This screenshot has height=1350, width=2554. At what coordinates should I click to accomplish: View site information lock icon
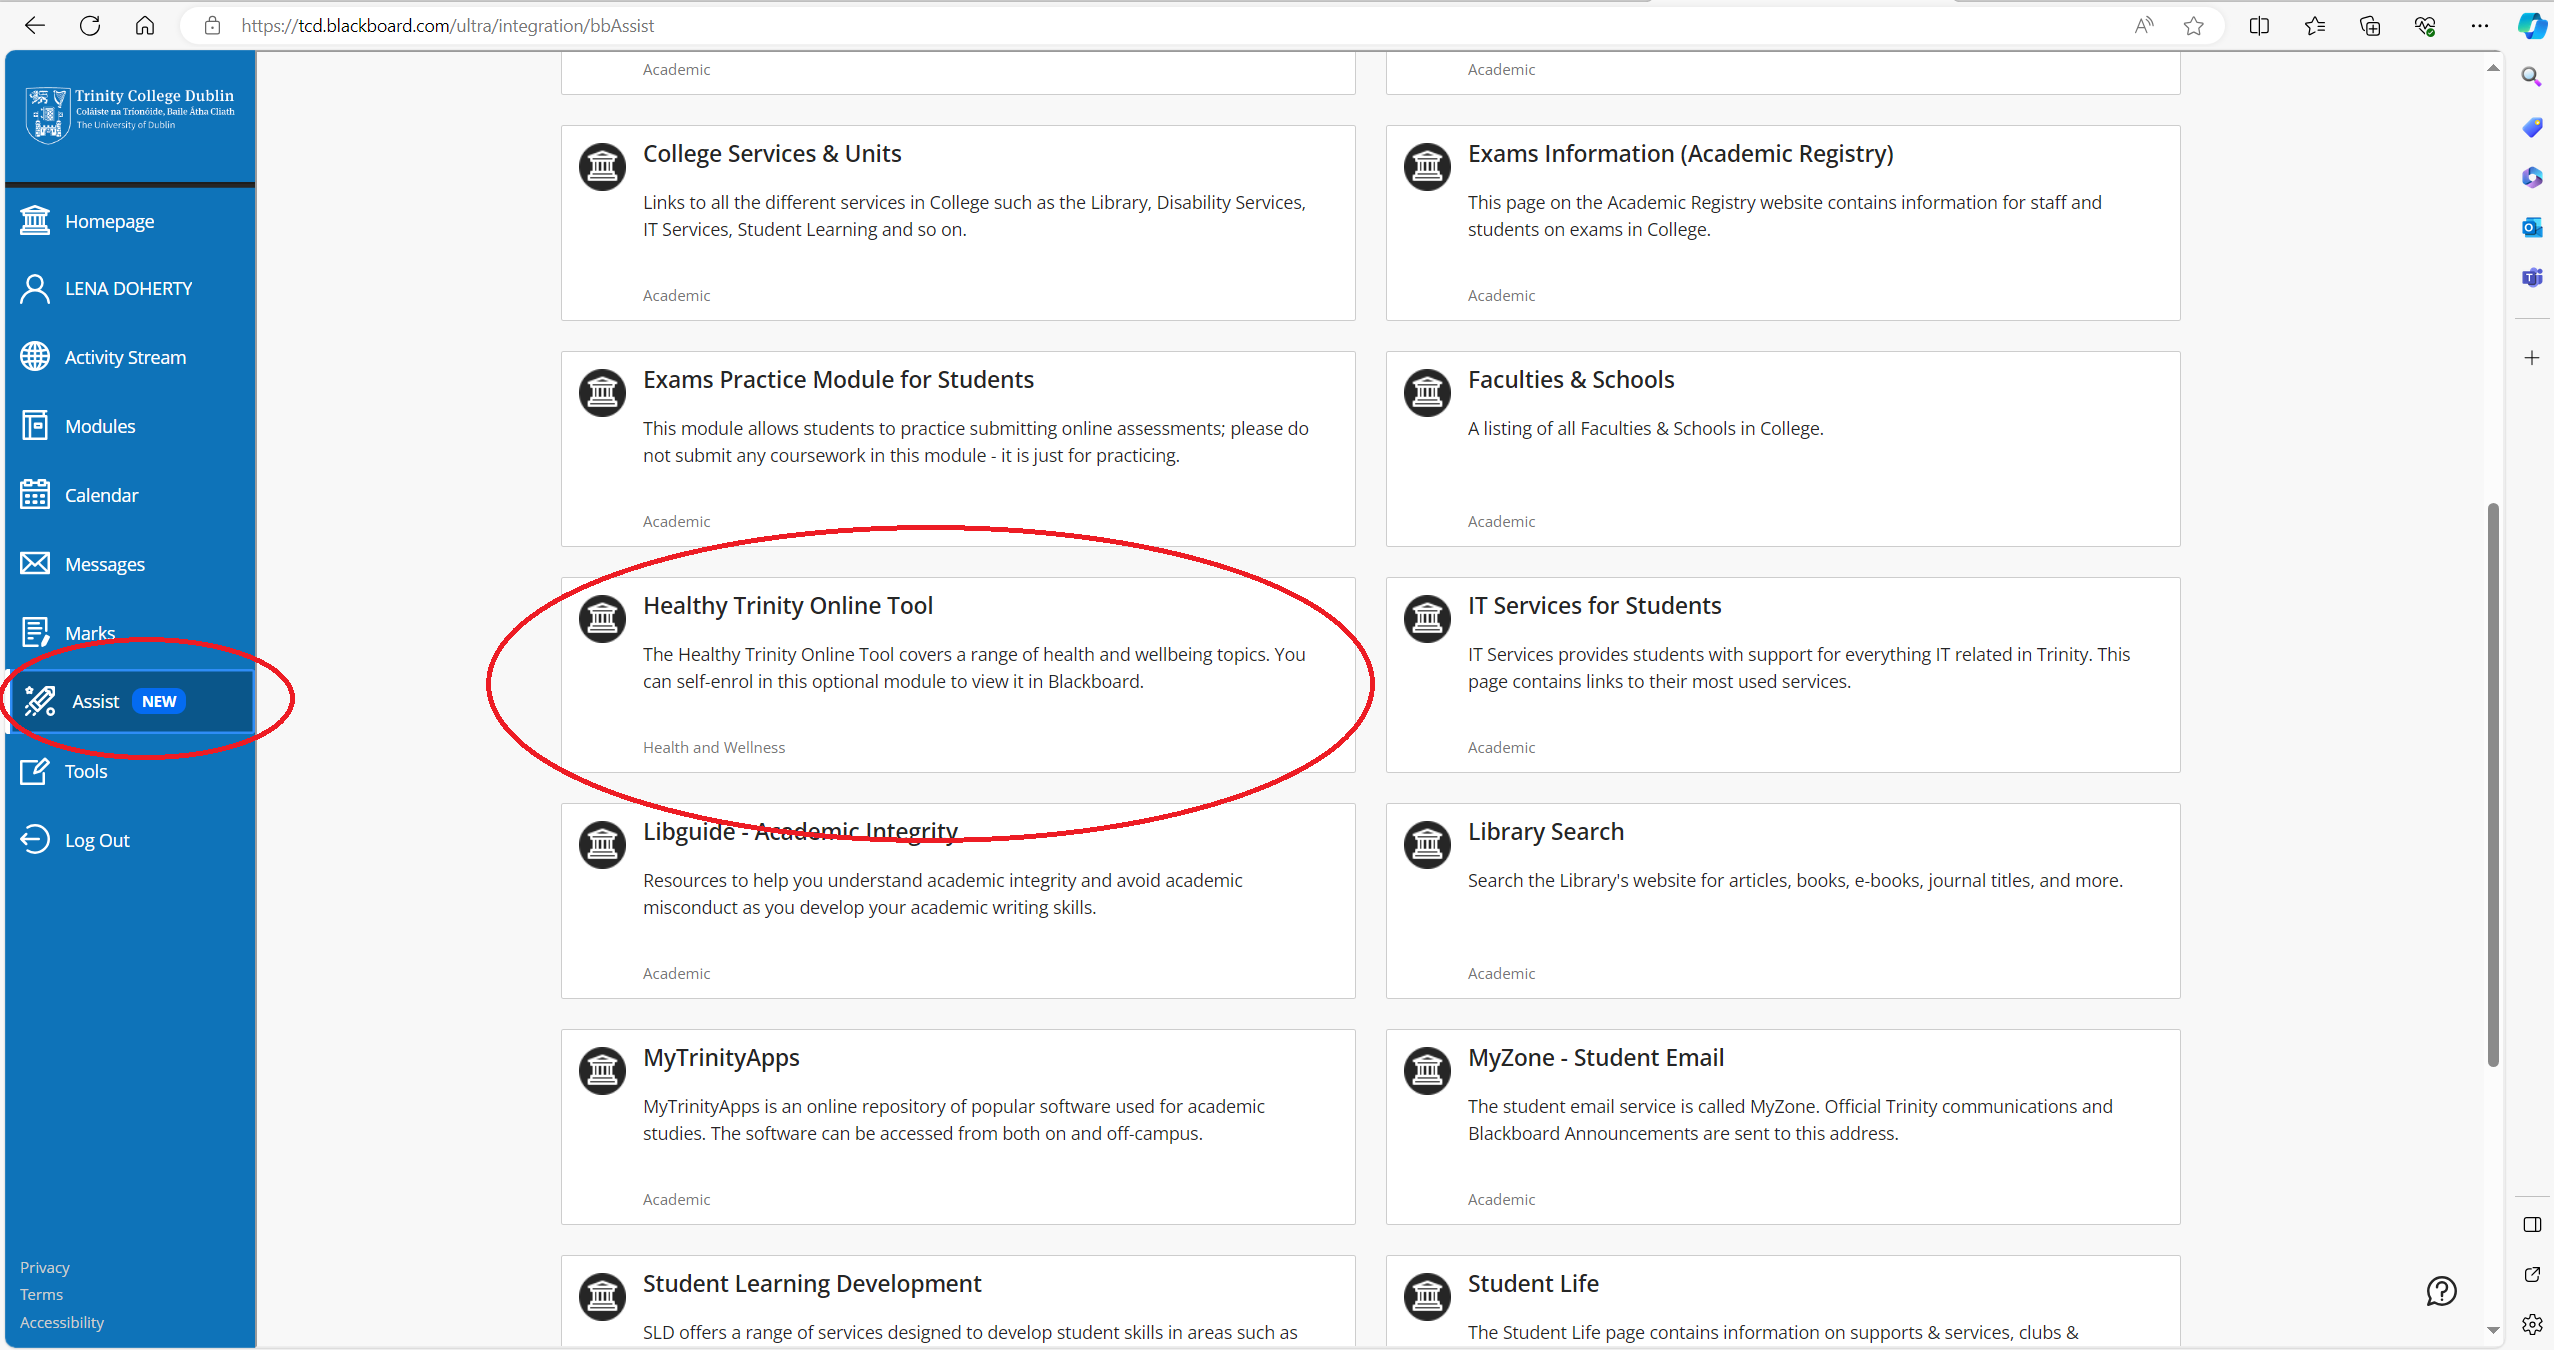212,26
